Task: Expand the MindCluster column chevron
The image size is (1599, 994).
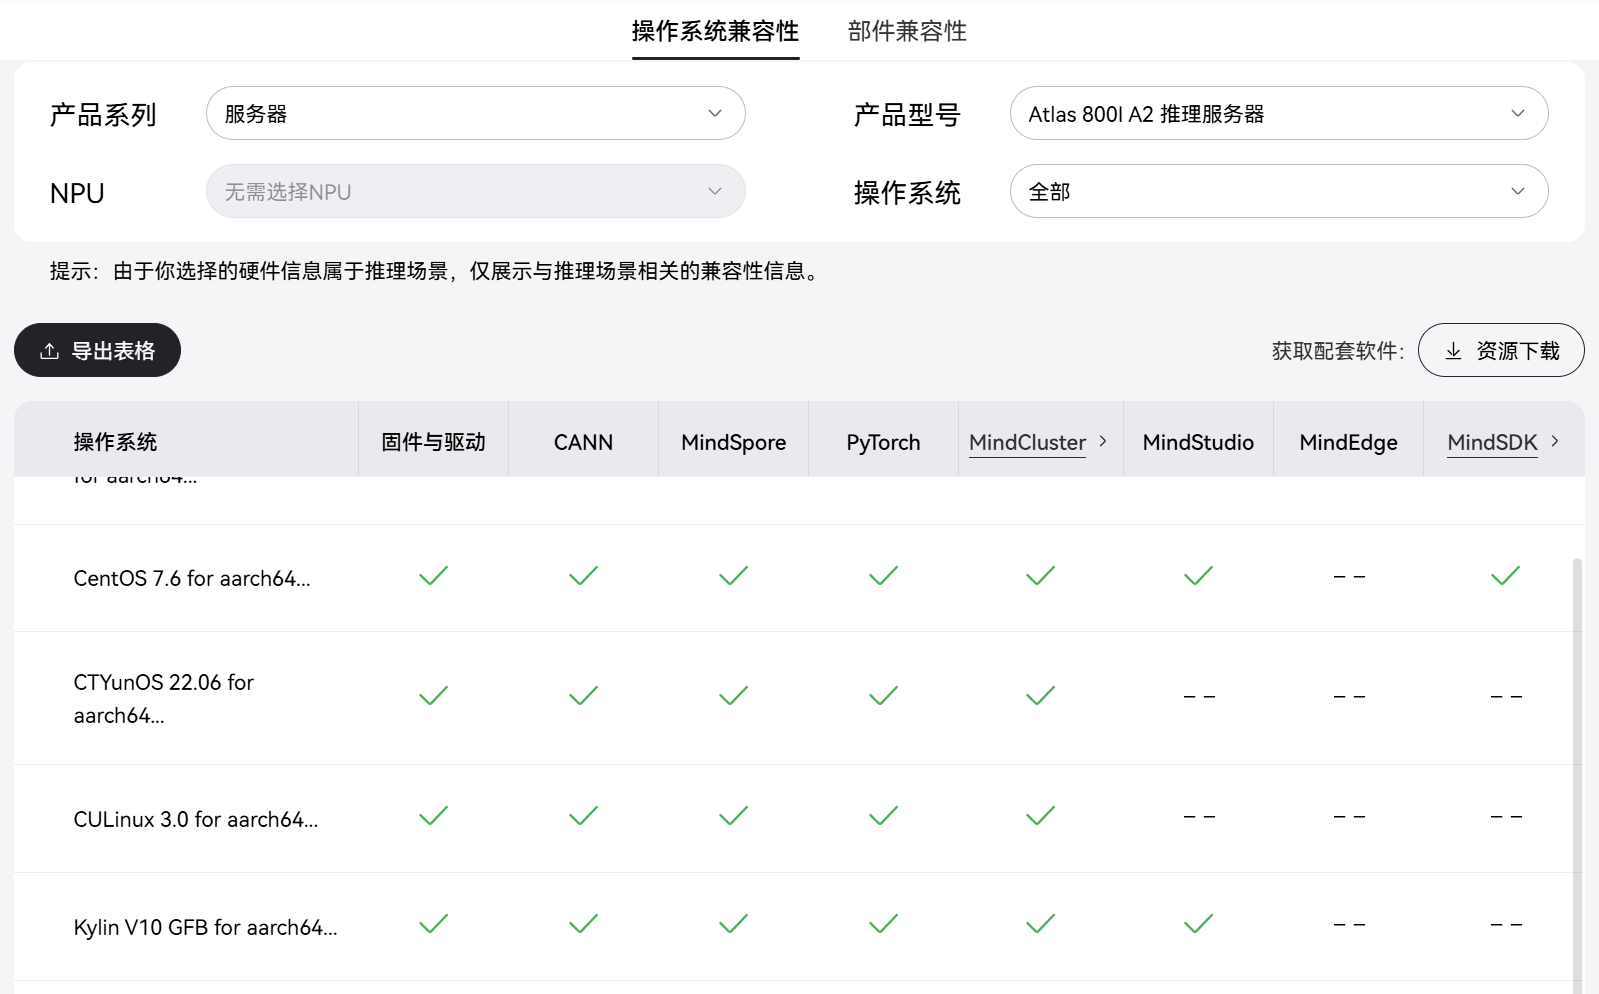Action: [1103, 441]
